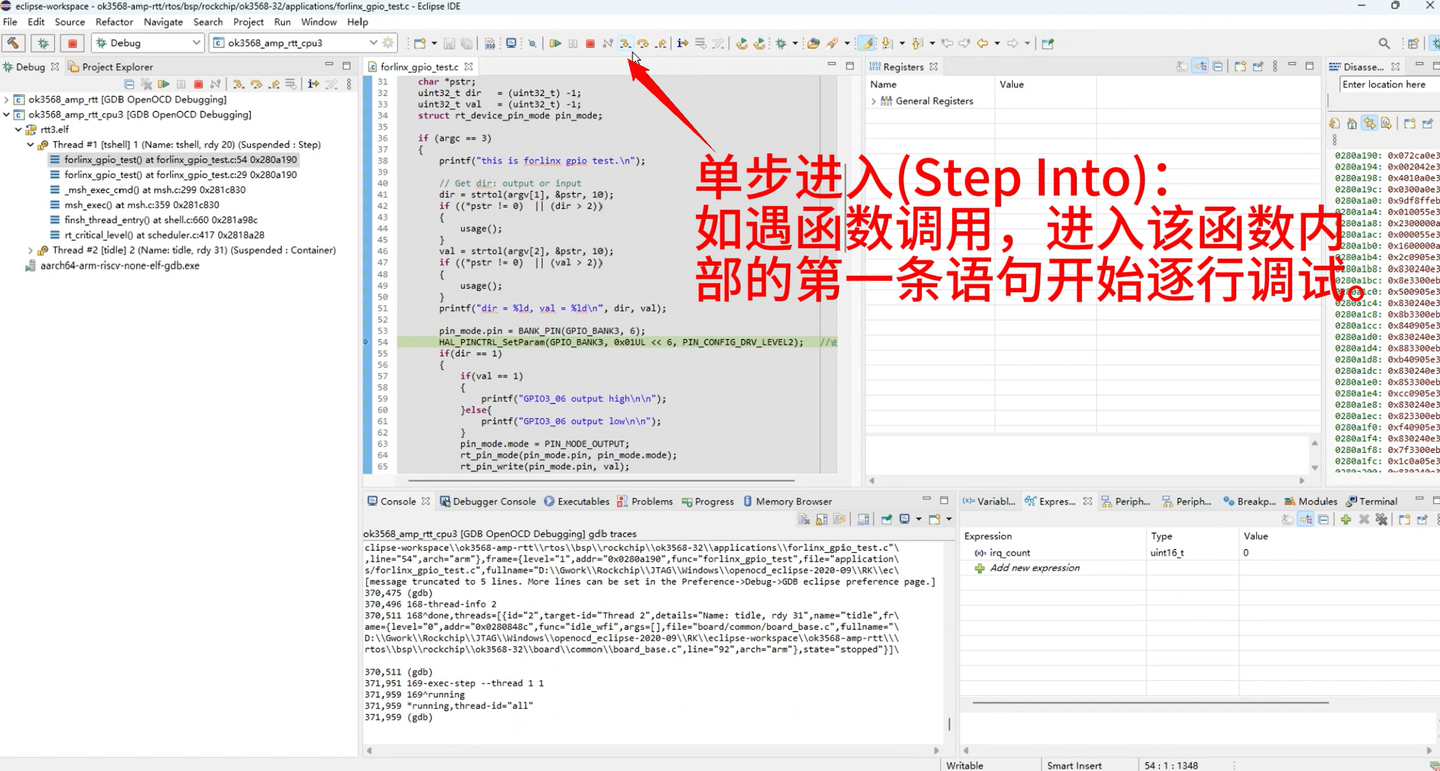Open the Display Selected Console dropdown
Image resolution: width=1440 pixels, height=771 pixels.
(x=918, y=520)
